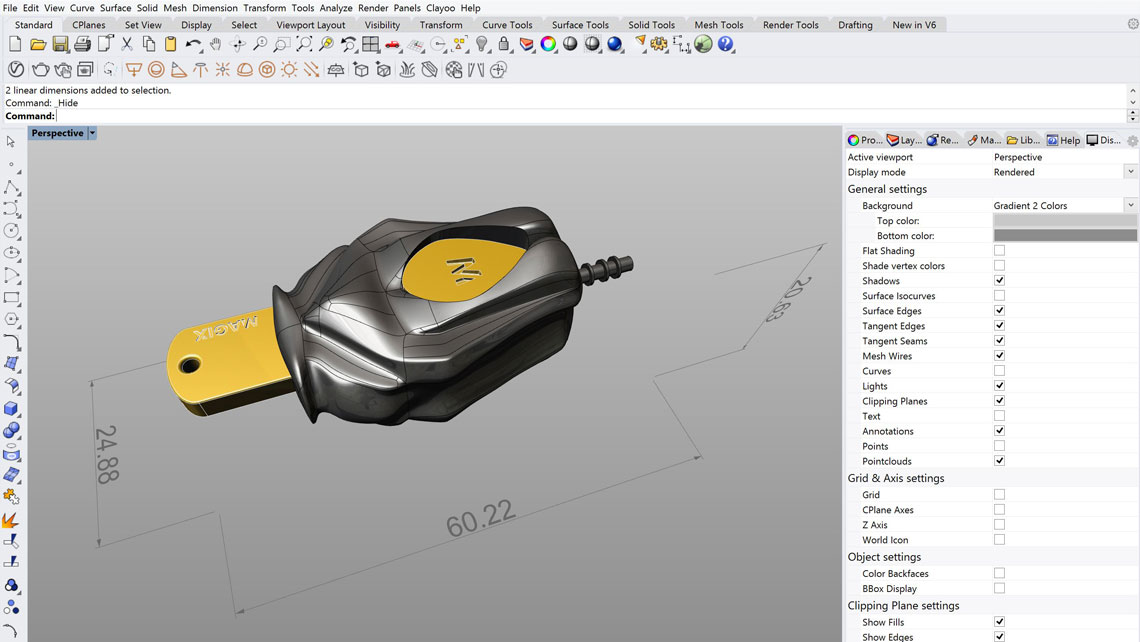Toggle the Tangent Seams checkbox

click(x=1000, y=341)
